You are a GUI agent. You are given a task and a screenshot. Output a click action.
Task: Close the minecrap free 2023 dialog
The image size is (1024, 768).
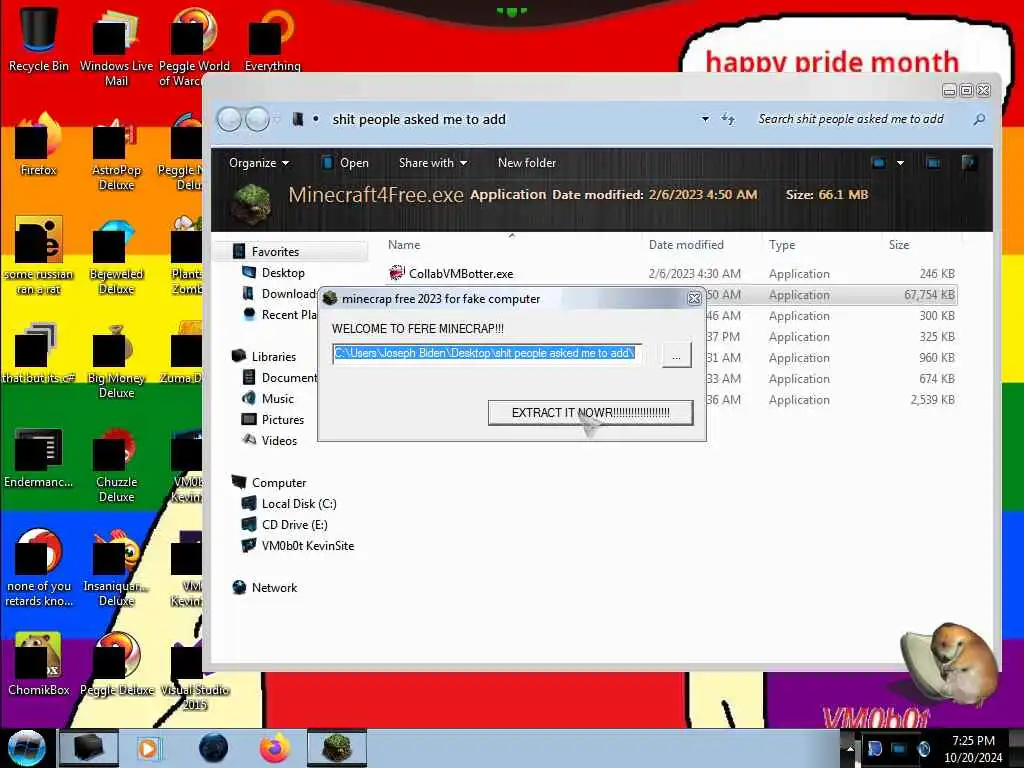point(694,298)
